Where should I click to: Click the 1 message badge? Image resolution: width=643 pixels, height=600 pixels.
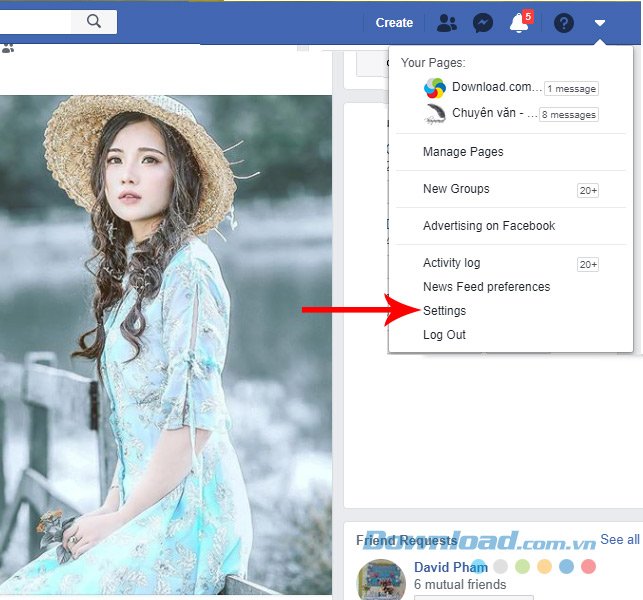pyautogui.click(x=571, y=89)
